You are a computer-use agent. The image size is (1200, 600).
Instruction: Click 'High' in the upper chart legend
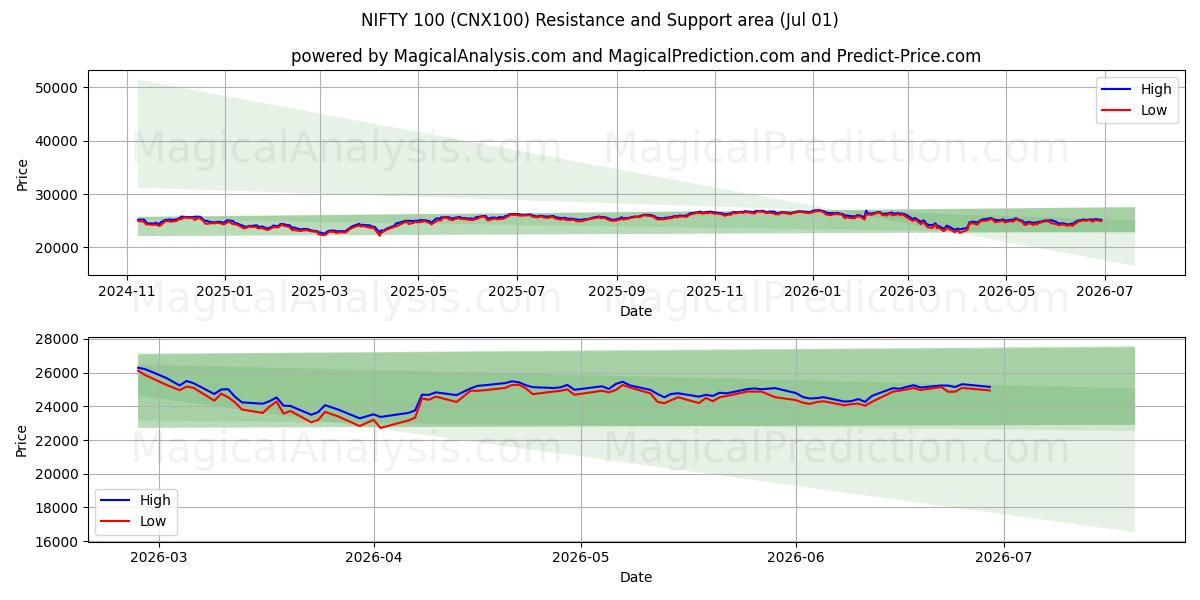click(1156, 89)
